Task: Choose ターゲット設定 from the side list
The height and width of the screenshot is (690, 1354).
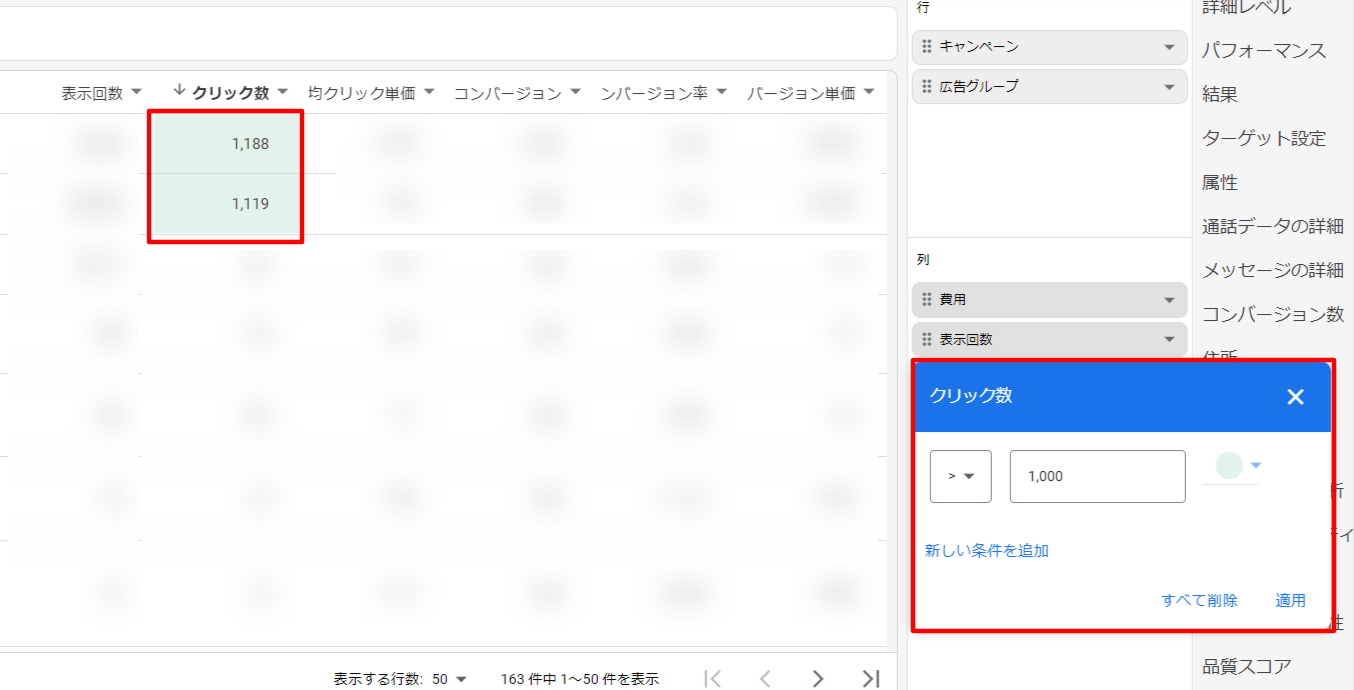Action: click(1263, 138)
